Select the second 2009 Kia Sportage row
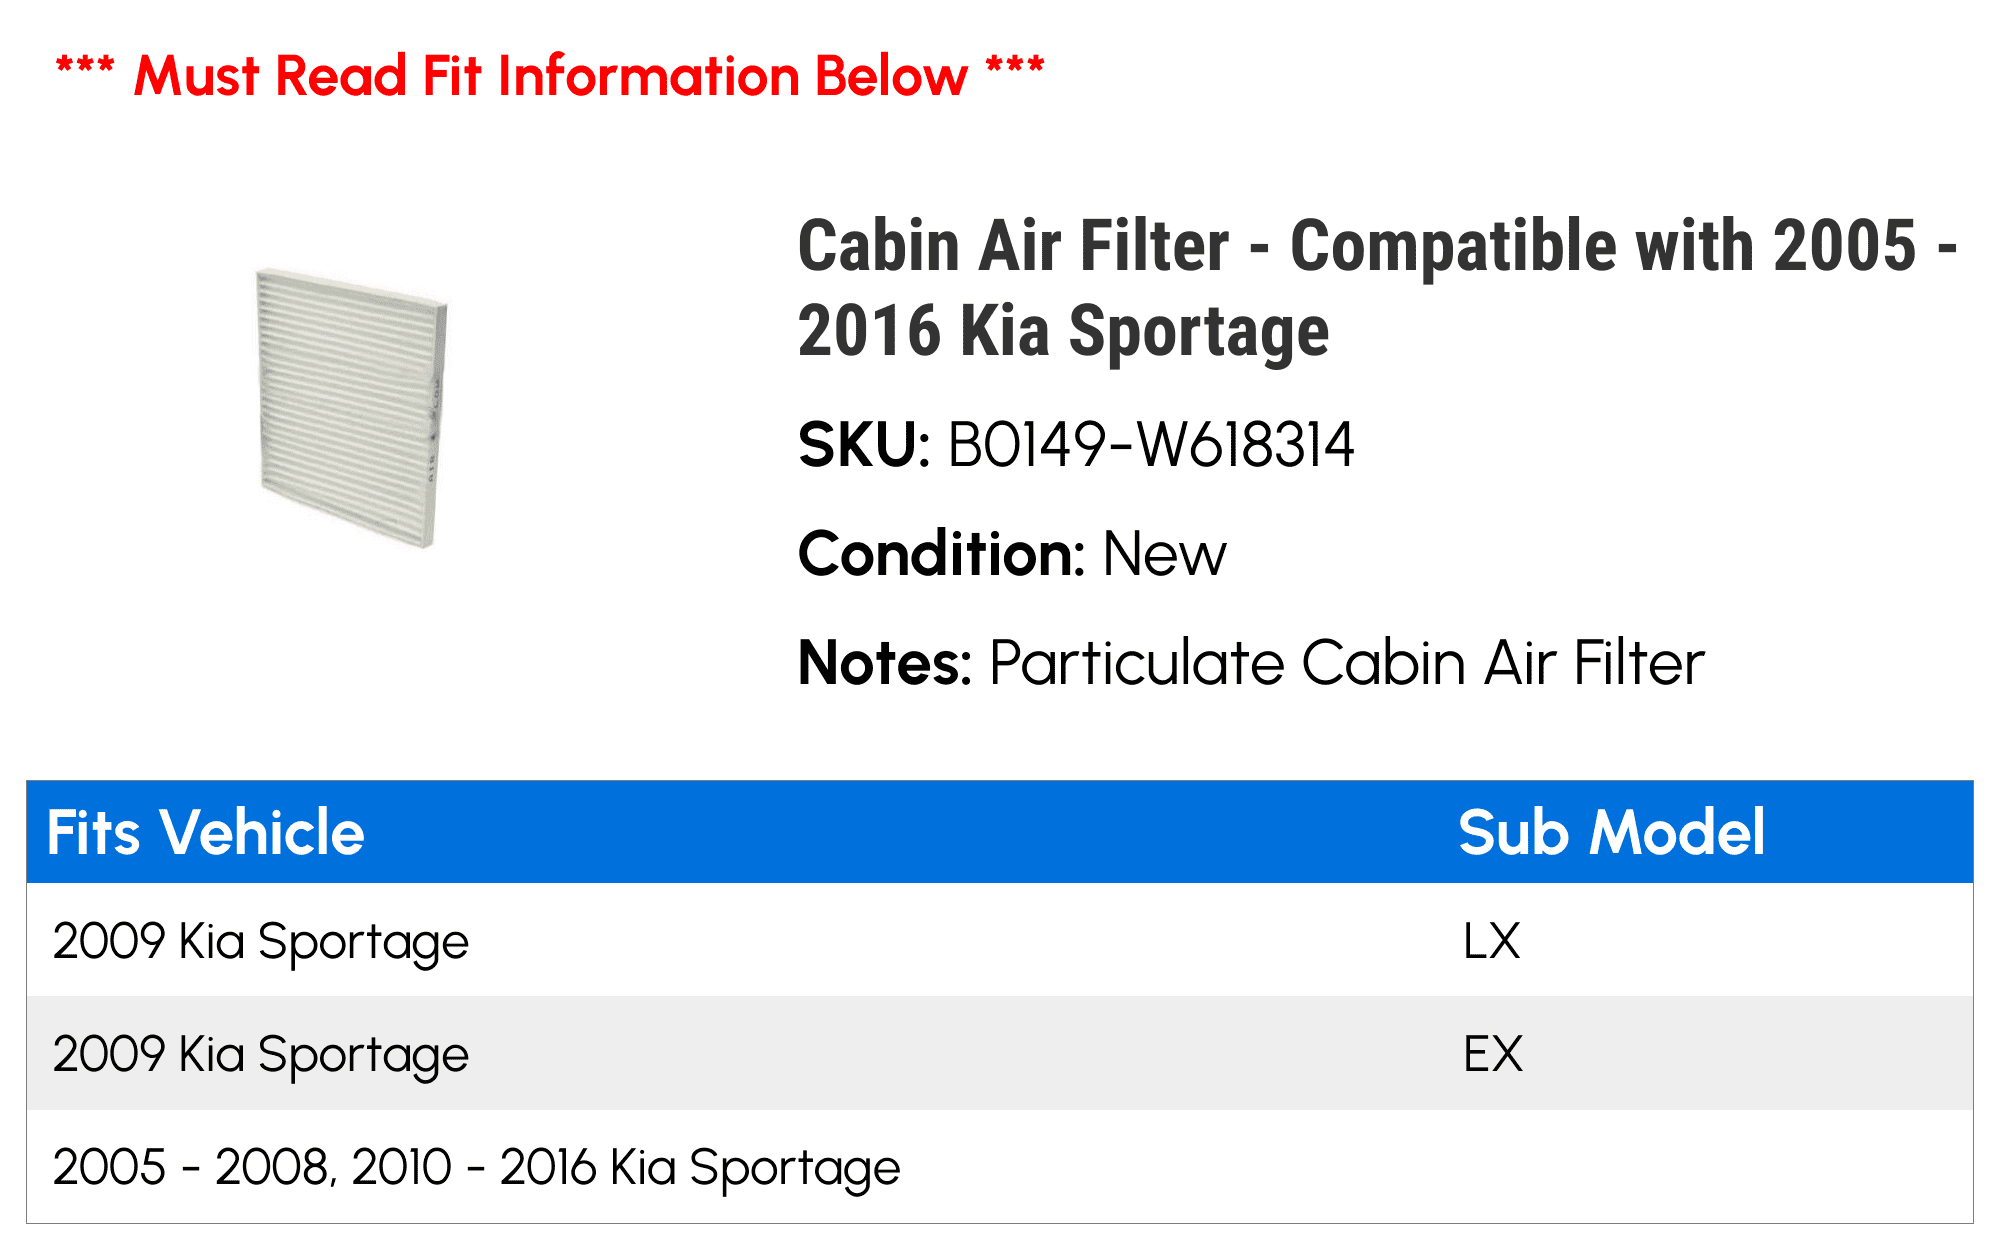This screenshot has width=2000, height=1249. (x=1000, y=1053)
